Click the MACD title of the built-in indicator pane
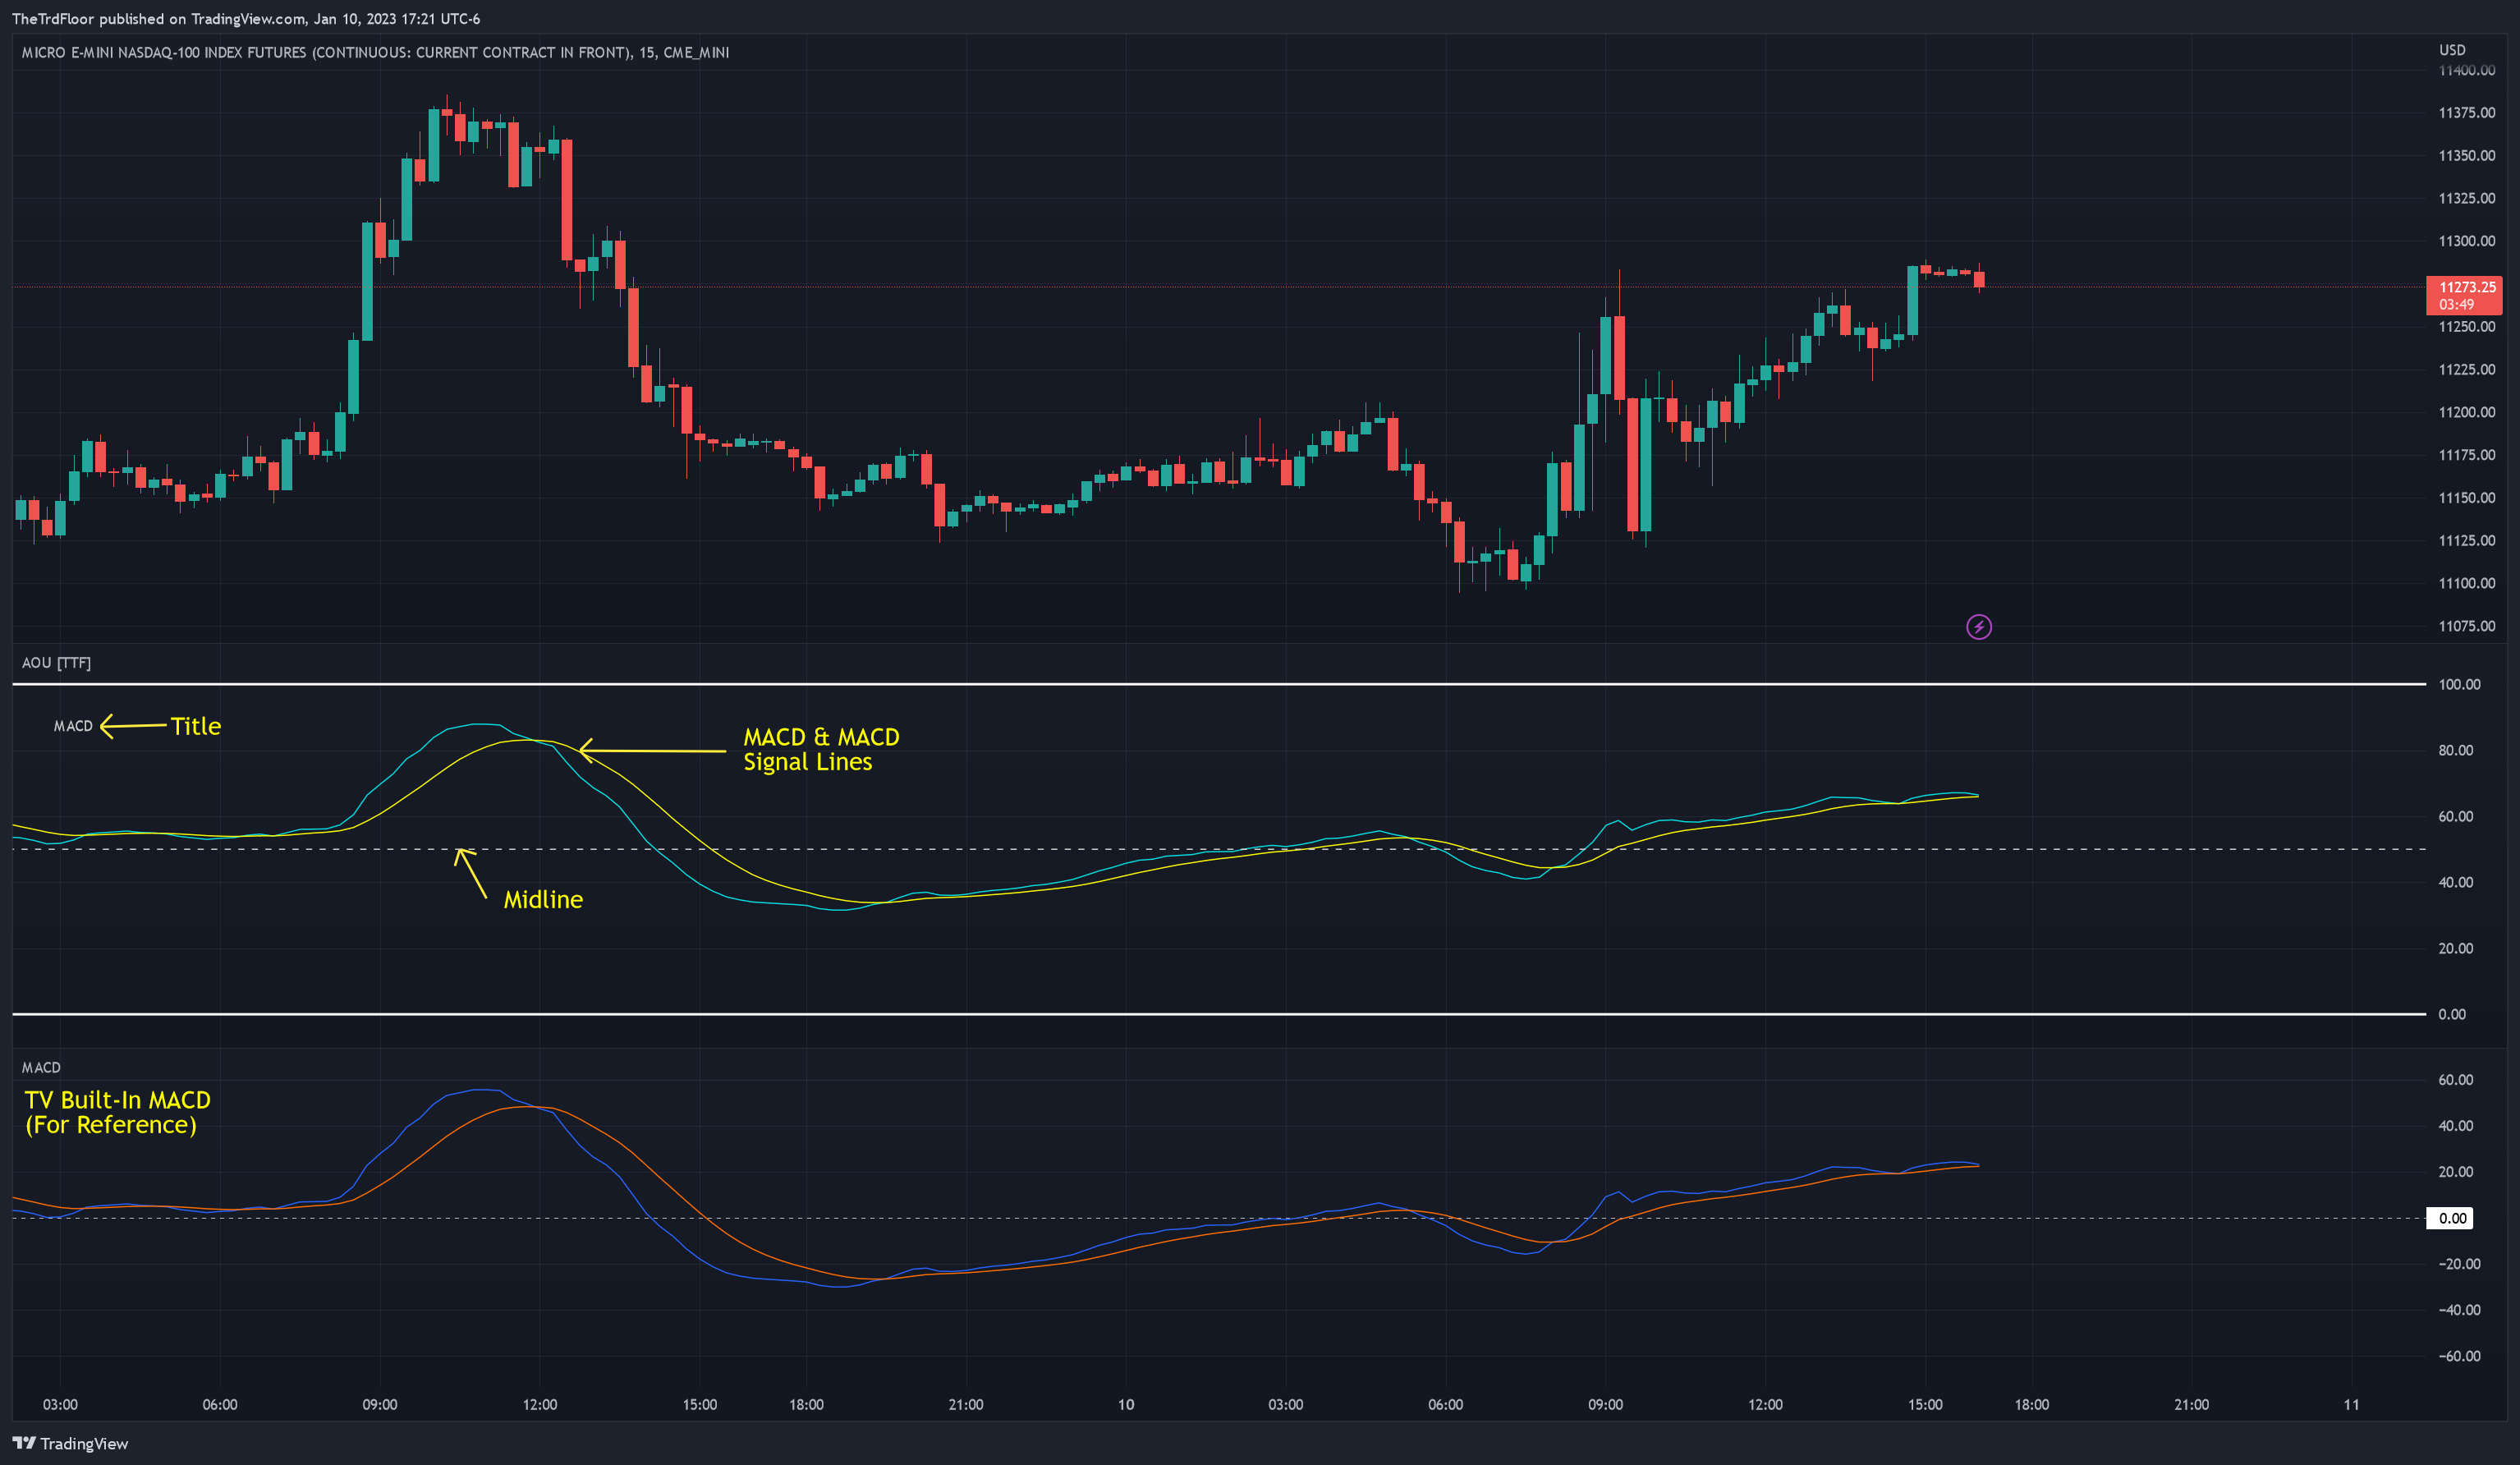2520x1465 pixels. pyautogui.click(x=41, y=1067)
